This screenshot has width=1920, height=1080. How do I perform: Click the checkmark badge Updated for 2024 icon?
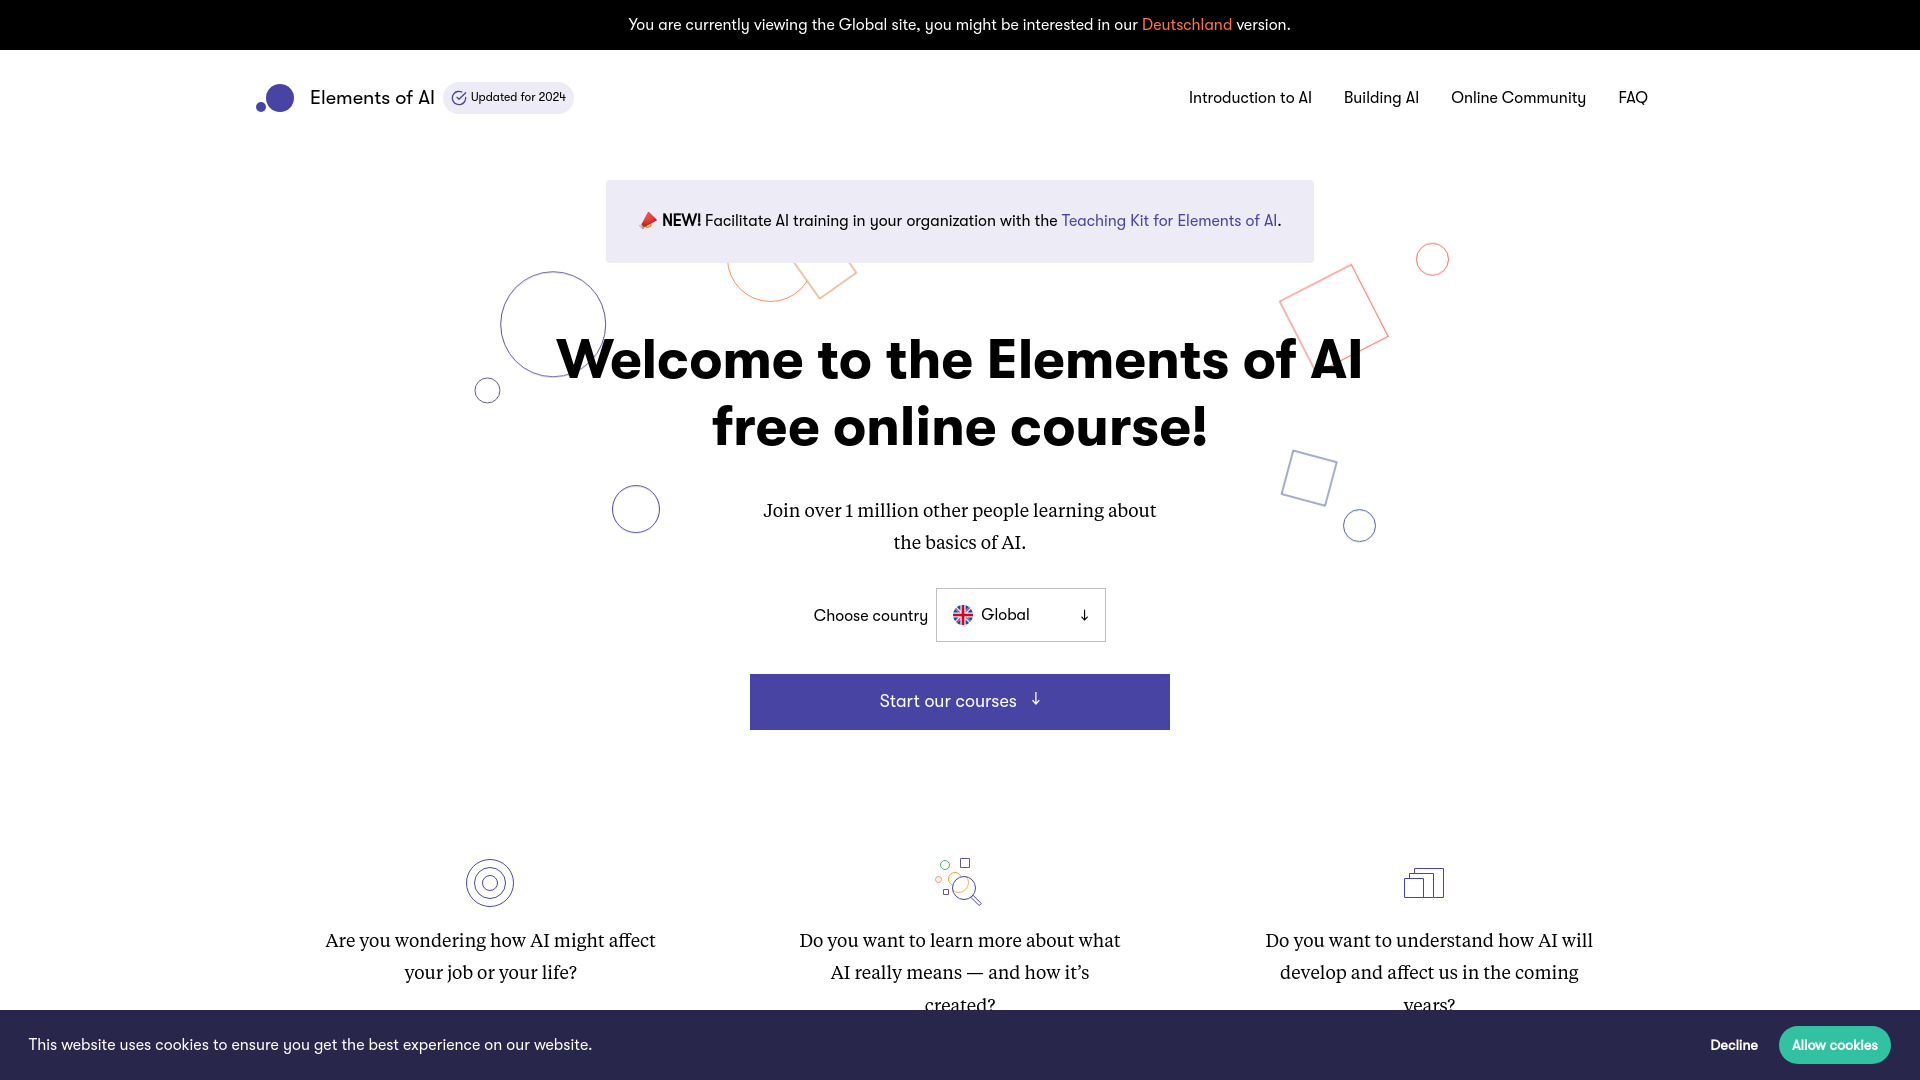coord(460,98)
